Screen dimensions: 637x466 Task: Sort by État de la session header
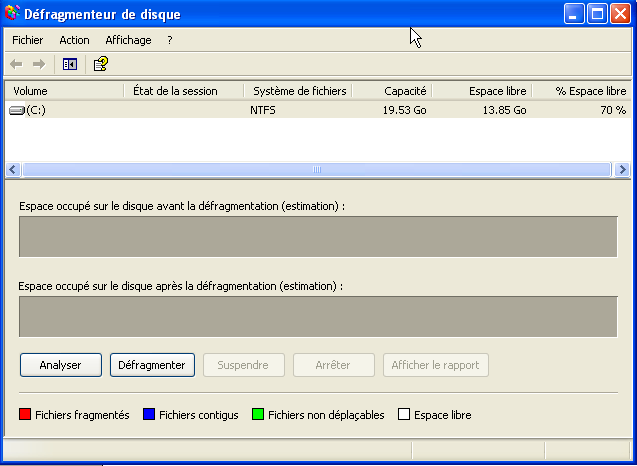(184, 91)
